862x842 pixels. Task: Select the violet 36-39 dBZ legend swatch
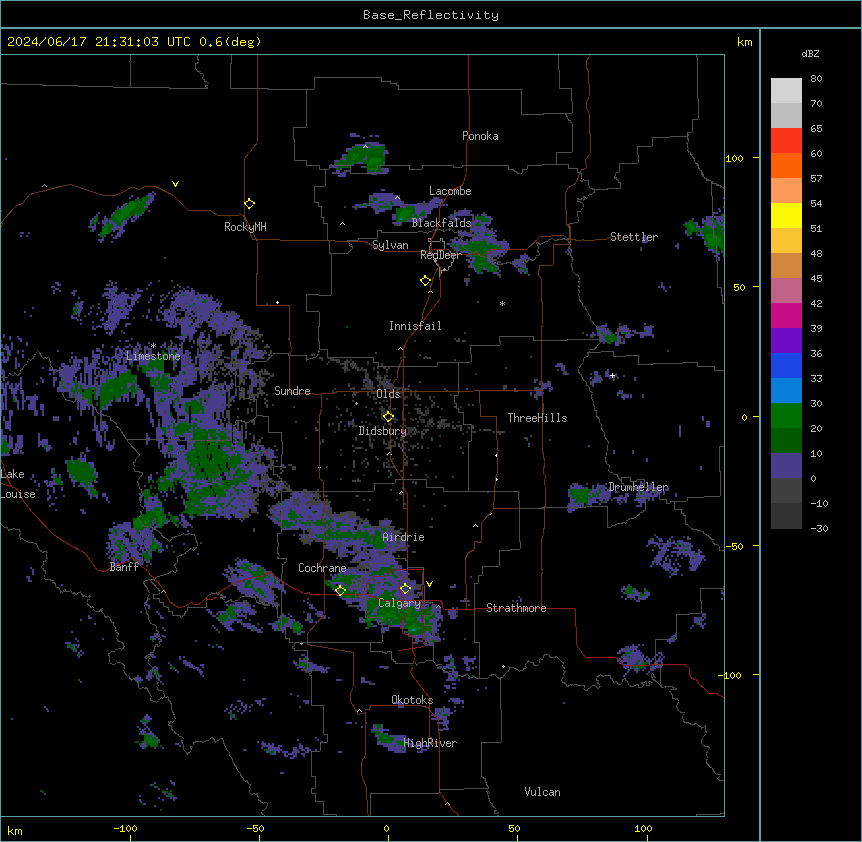786,341
